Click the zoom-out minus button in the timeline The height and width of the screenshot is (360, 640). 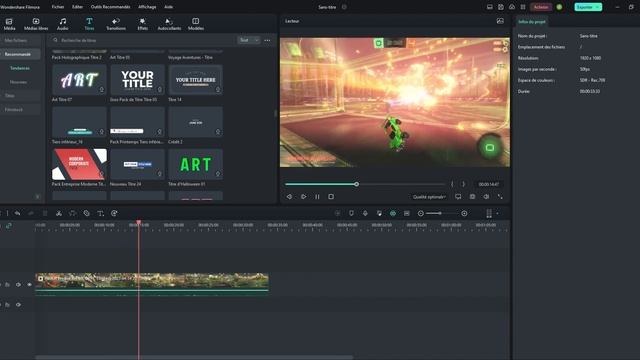coord(420,213)
